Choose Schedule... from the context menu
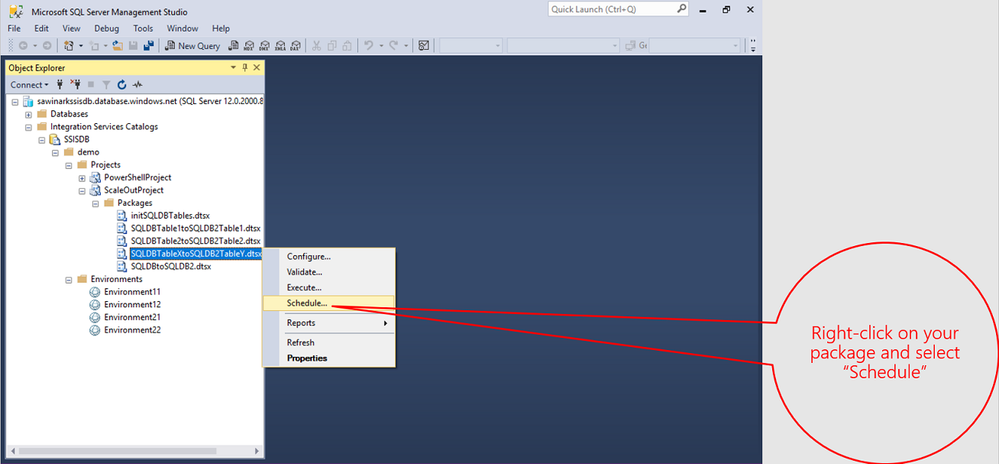Viewport: 999px width, 464px height. pos(329,303)
